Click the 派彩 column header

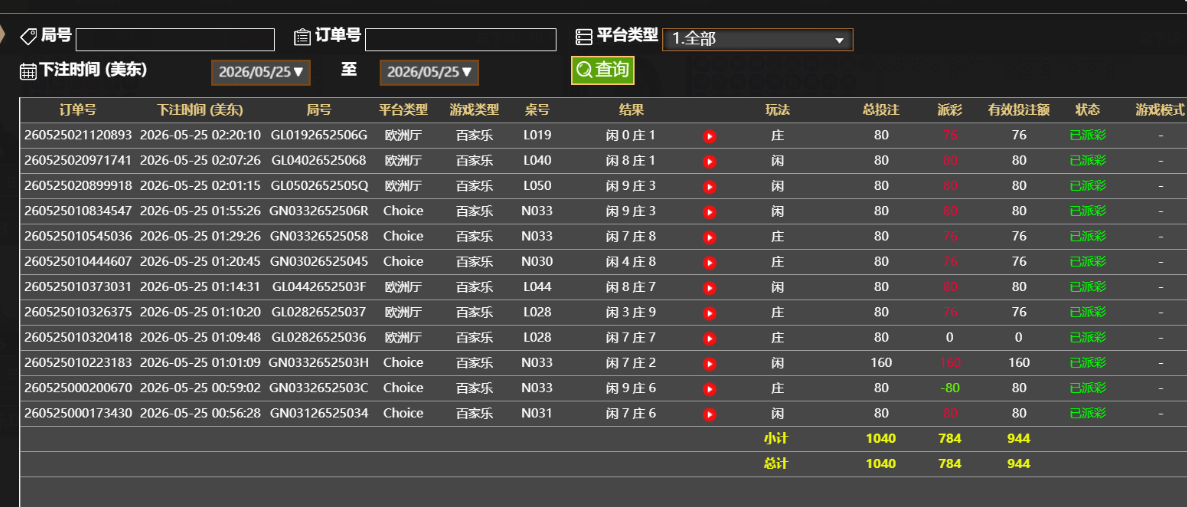pyautogui.click(x=949, y=110)
